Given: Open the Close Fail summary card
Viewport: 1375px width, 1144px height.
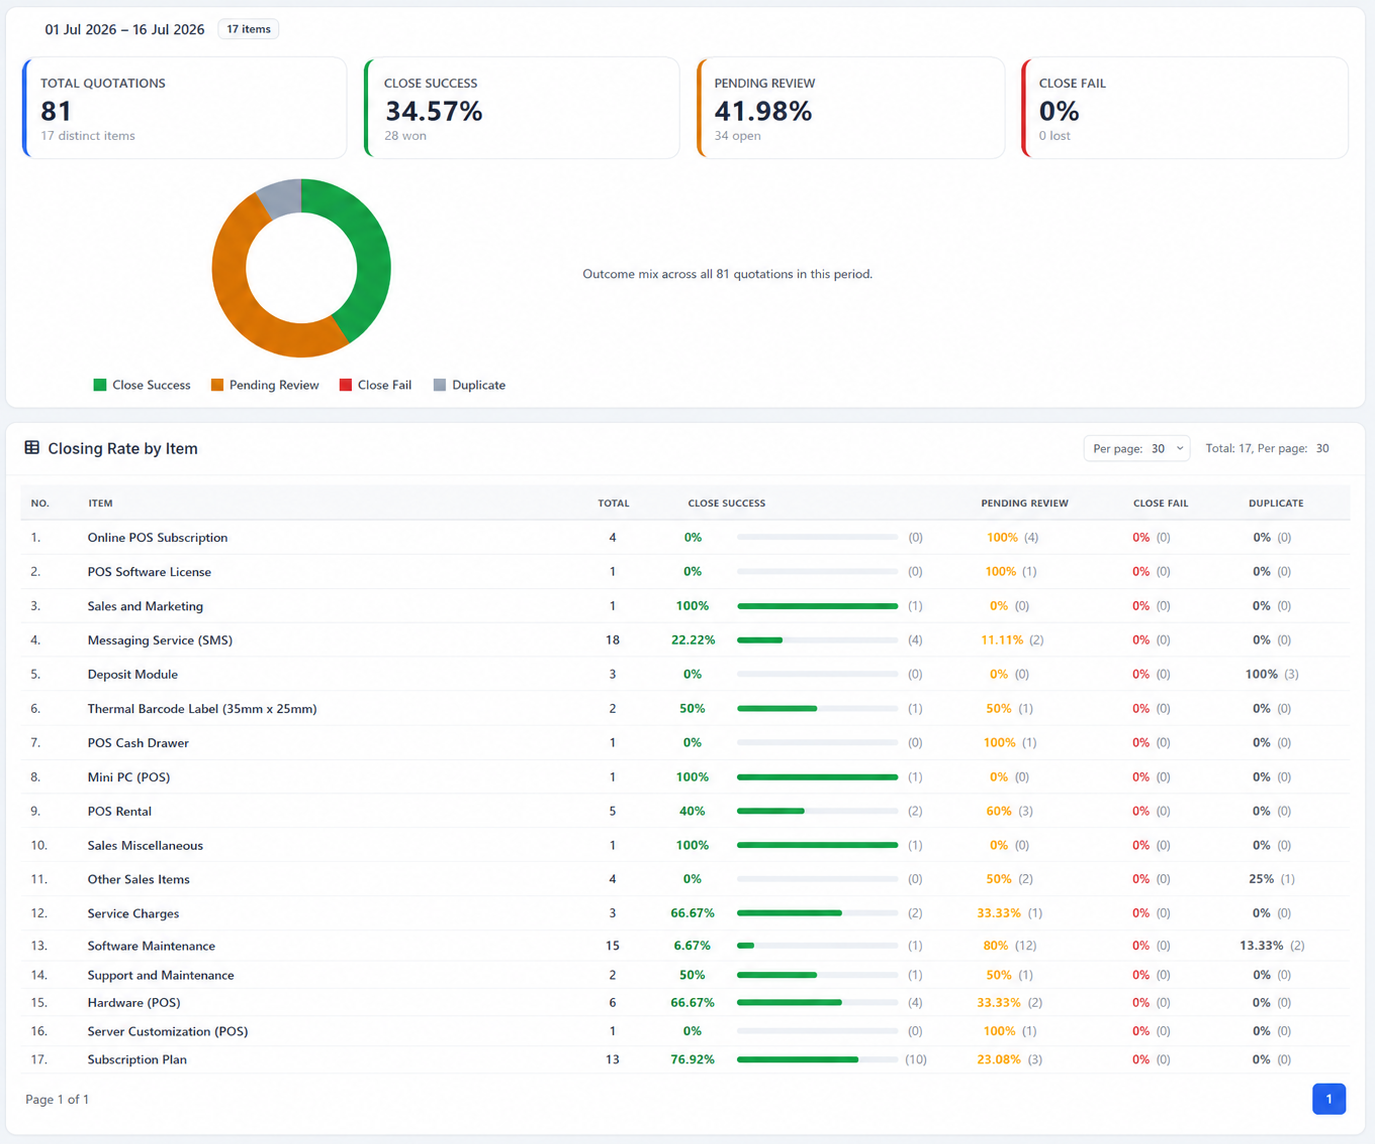Looking at the screenshot, I should coord(1185,108).
